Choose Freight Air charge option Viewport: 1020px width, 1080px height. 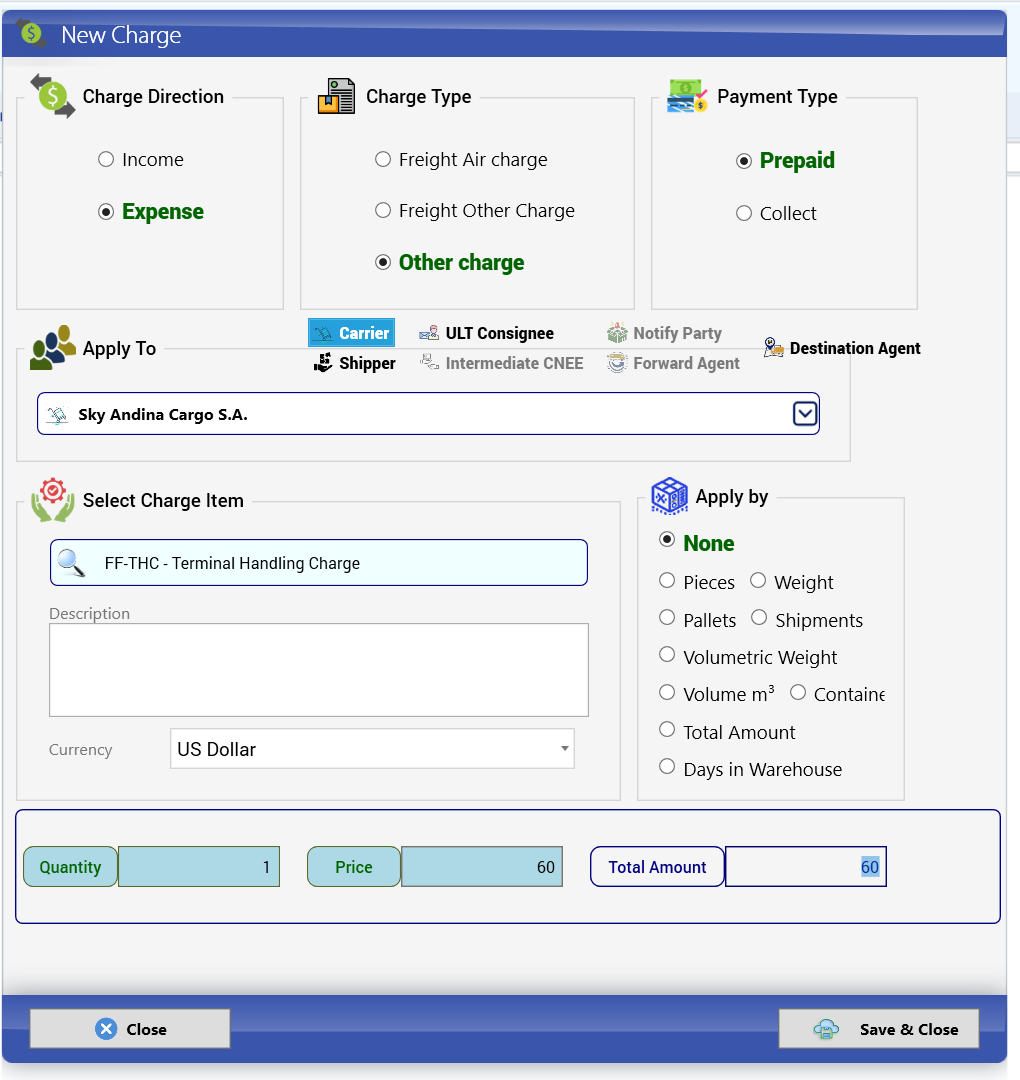pyautogui.click(x=383, y=159)
